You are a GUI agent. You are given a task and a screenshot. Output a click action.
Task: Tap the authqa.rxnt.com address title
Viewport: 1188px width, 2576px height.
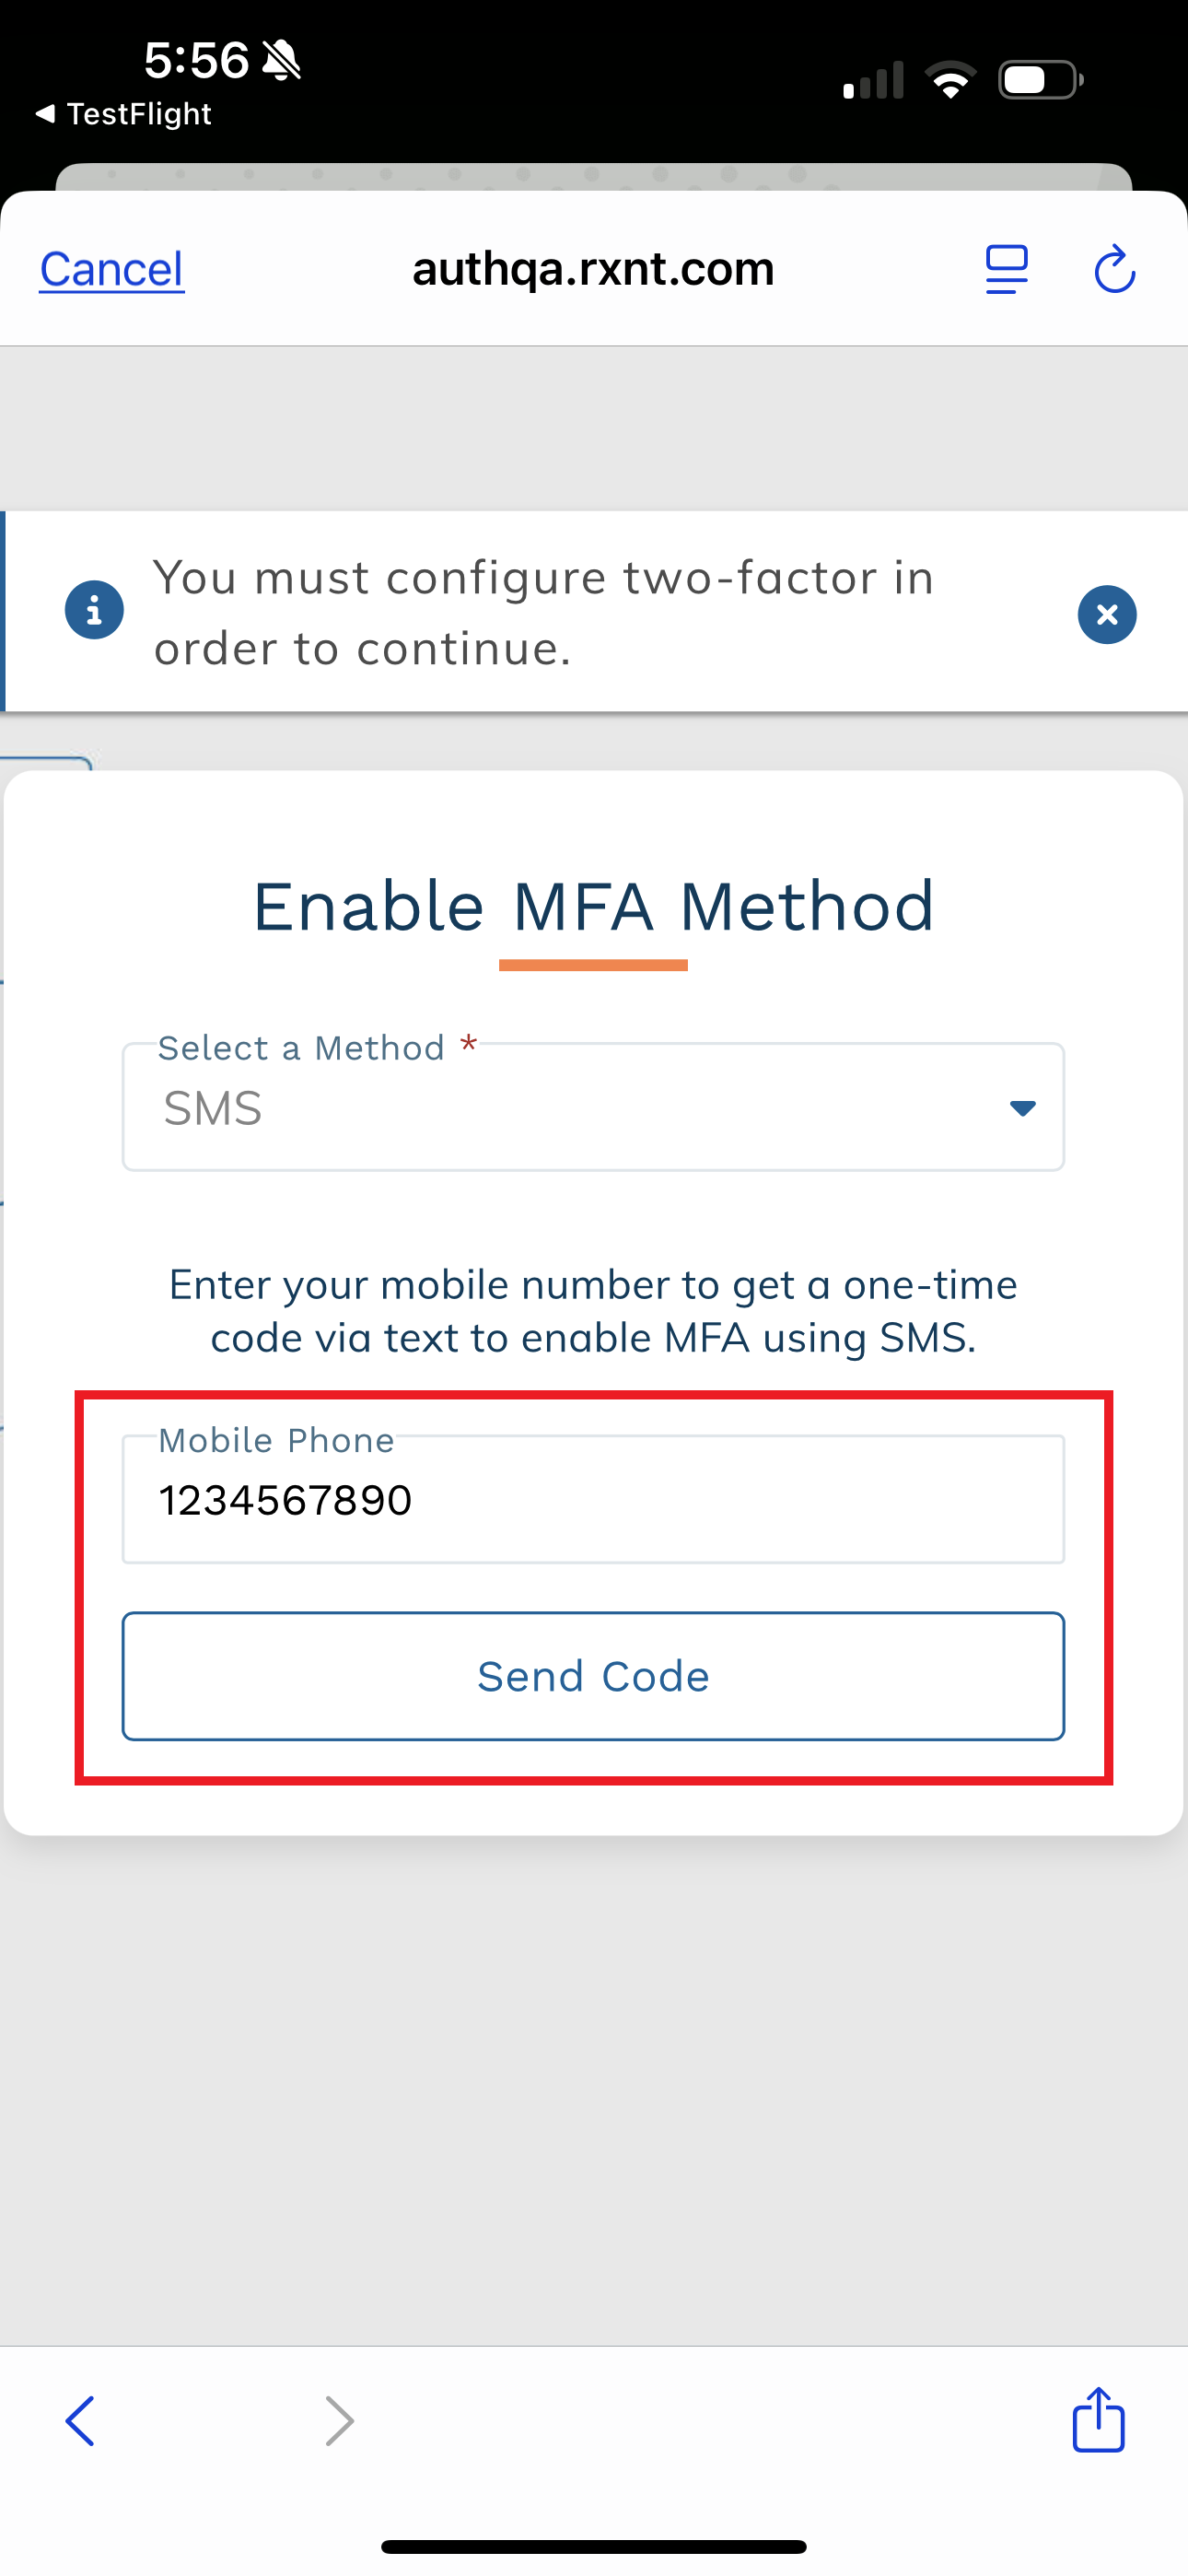[x=593, y=269]
